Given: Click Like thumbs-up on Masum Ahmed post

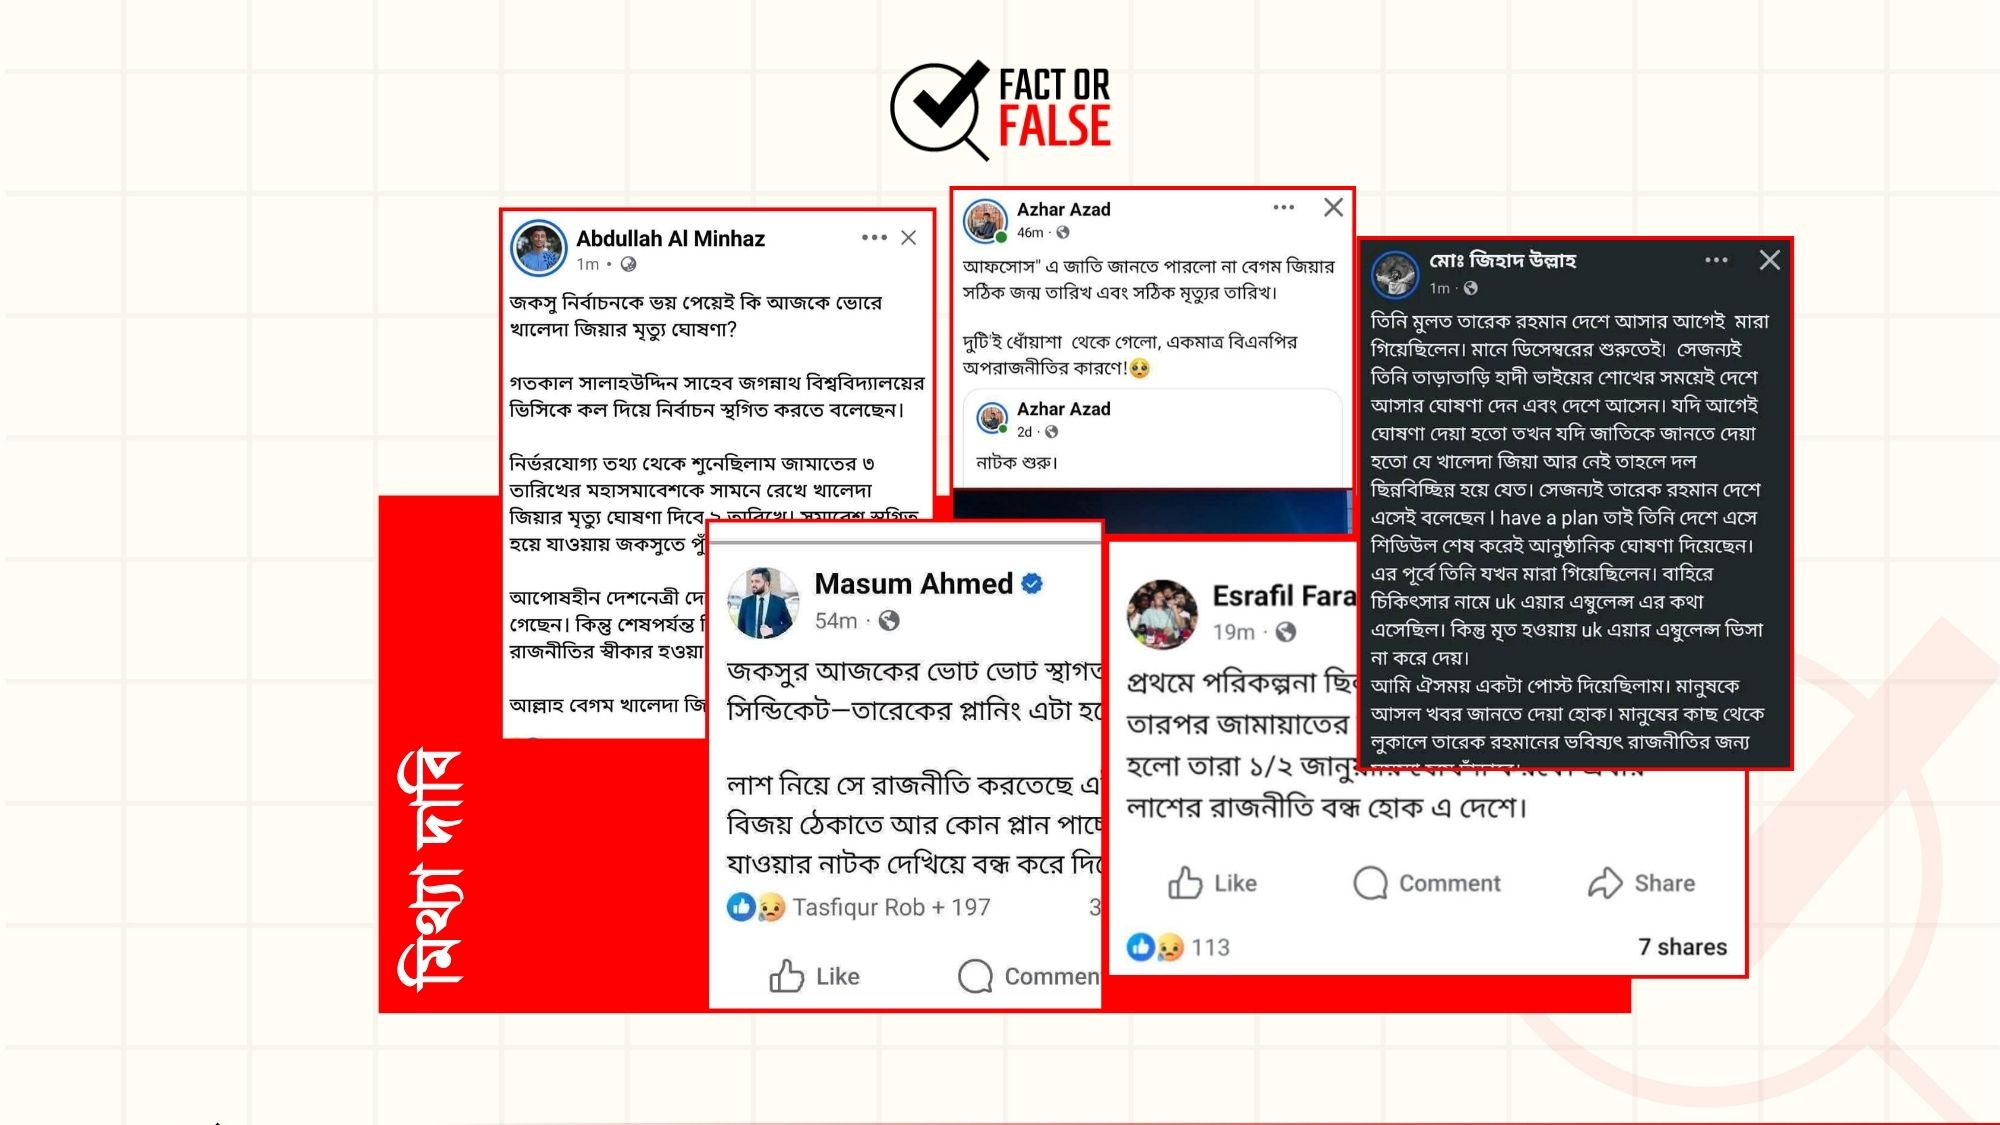Looking at the screenshot, I should pos(814,976).
